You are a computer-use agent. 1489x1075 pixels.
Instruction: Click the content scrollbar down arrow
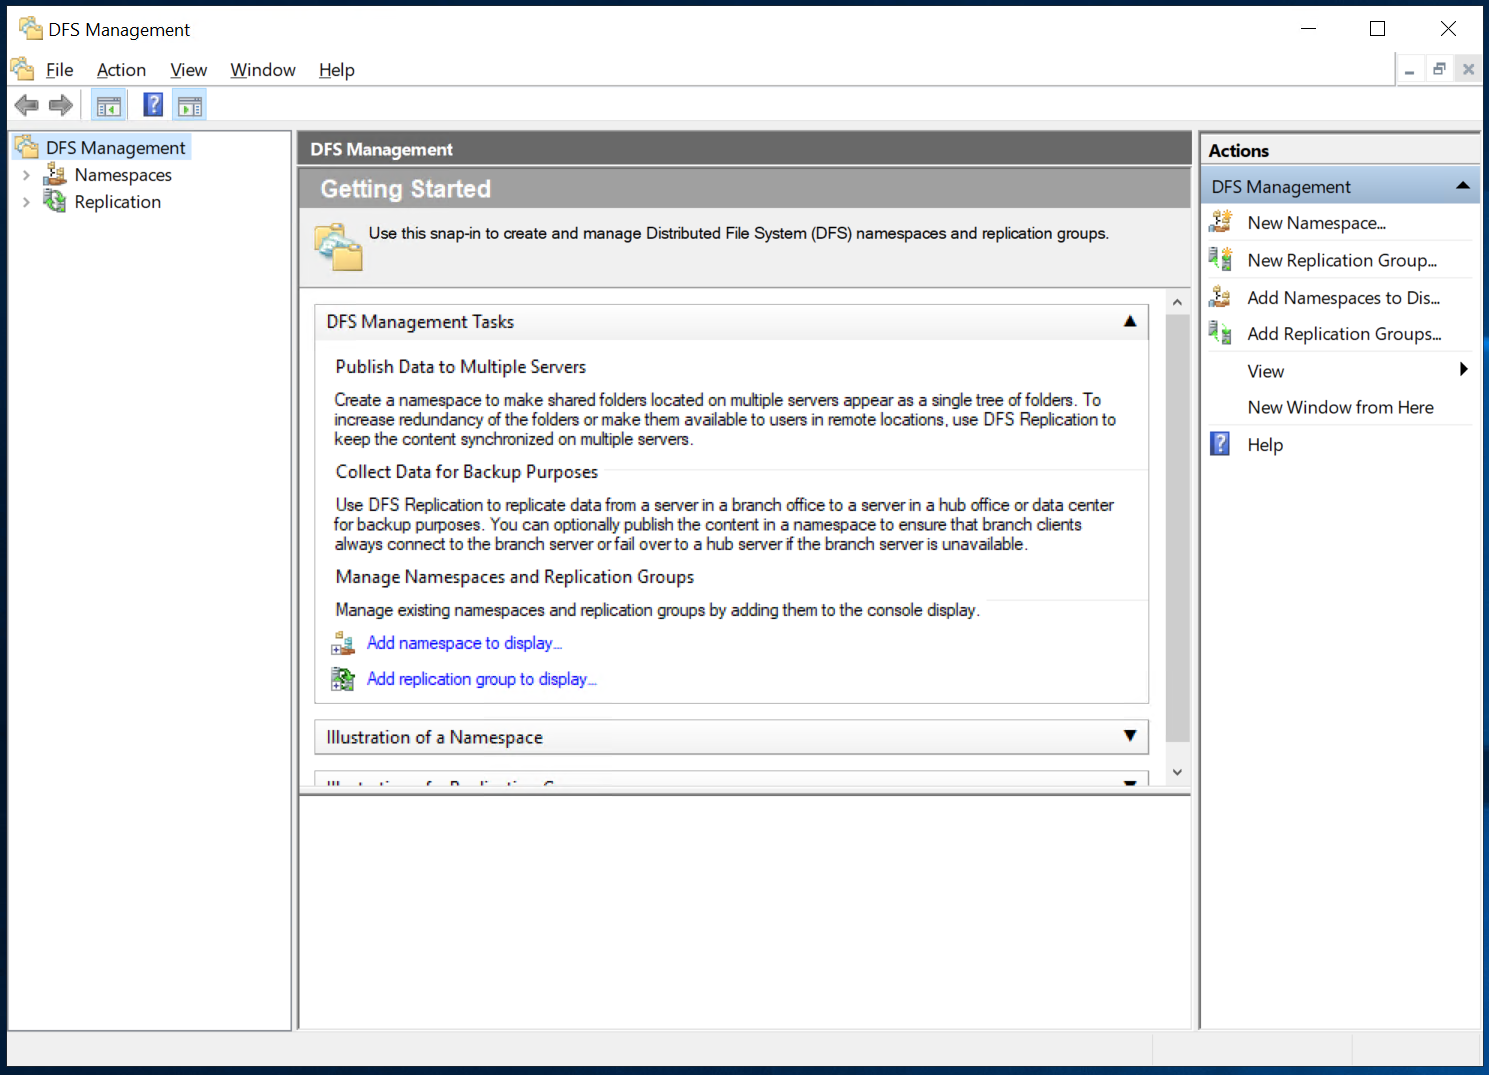click(x=1177, y=771)
